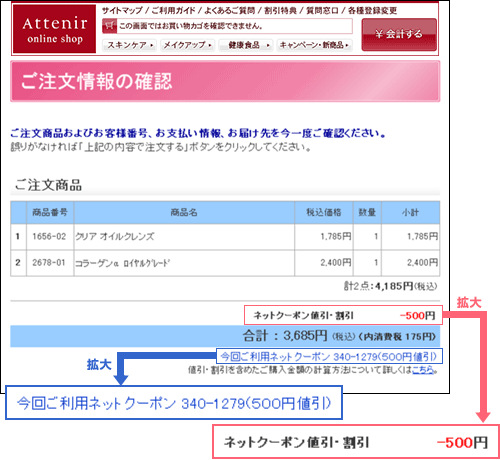This screenshot has height=460, width=500.
Task: Open the 質問窓口 link
Action: 322,11
